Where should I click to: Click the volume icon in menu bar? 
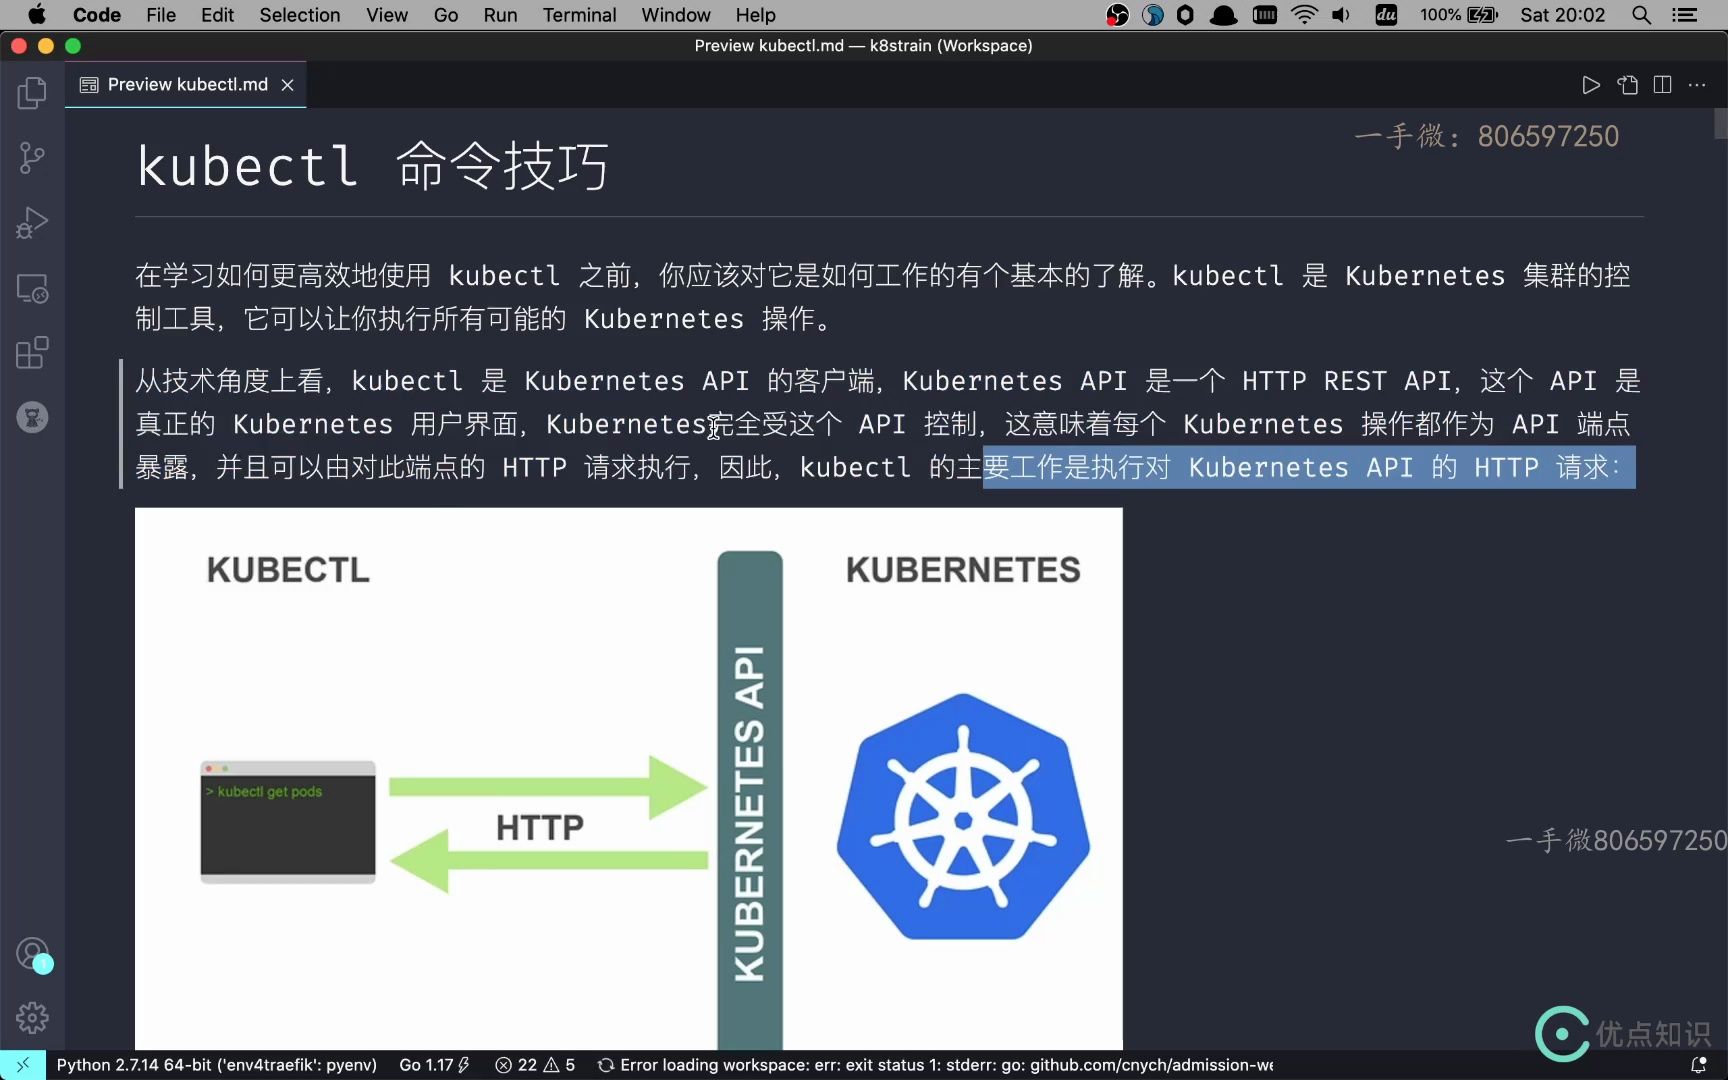[1341, 15]
